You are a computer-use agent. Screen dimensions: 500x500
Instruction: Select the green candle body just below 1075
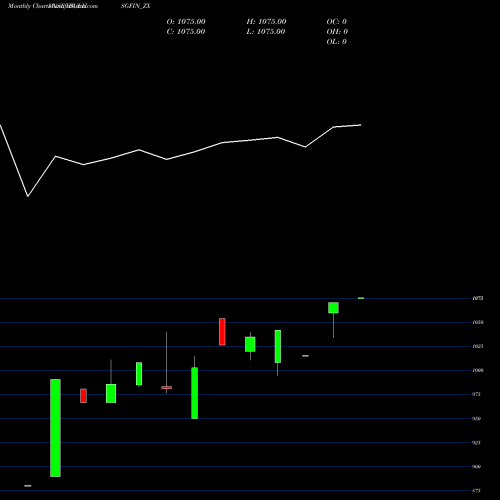(333, 308)
